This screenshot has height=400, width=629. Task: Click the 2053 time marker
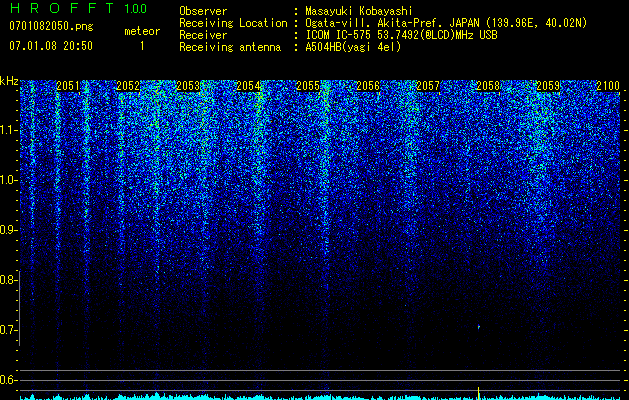pyautogui.click(x=188, y=85)
